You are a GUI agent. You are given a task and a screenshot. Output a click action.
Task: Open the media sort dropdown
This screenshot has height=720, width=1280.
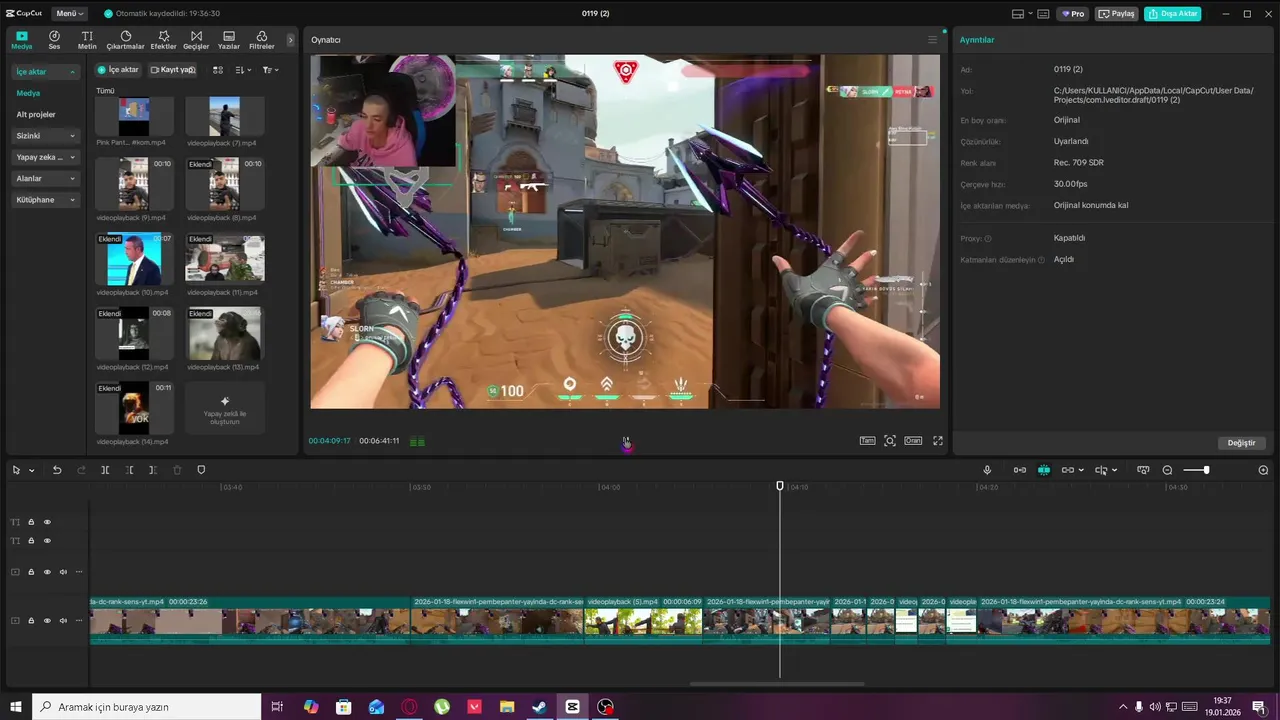[243, 70]
